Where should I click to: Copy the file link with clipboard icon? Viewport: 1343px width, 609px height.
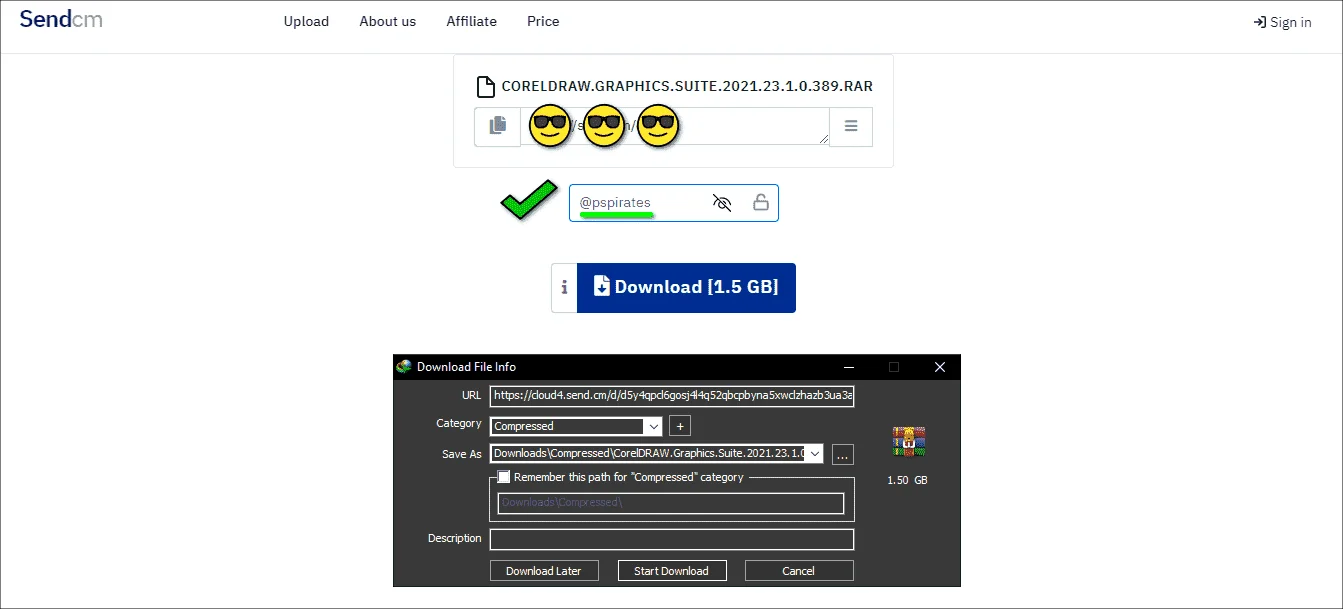click(x=497, y=127)
